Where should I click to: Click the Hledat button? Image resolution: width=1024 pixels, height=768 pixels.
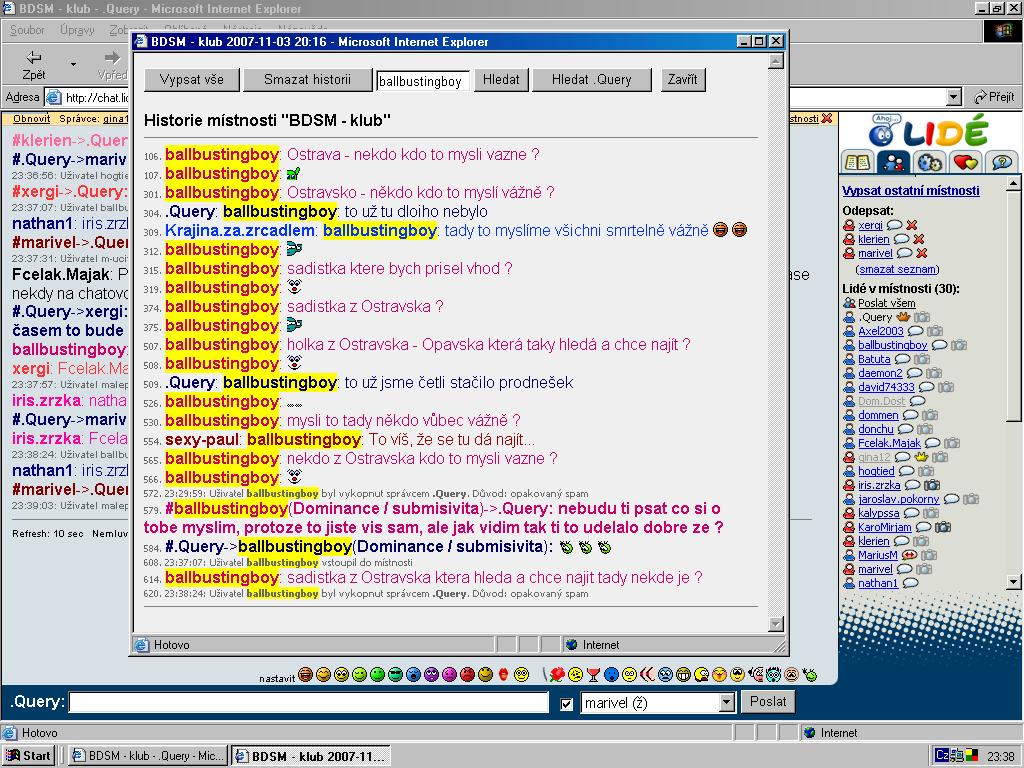(501, 80)
